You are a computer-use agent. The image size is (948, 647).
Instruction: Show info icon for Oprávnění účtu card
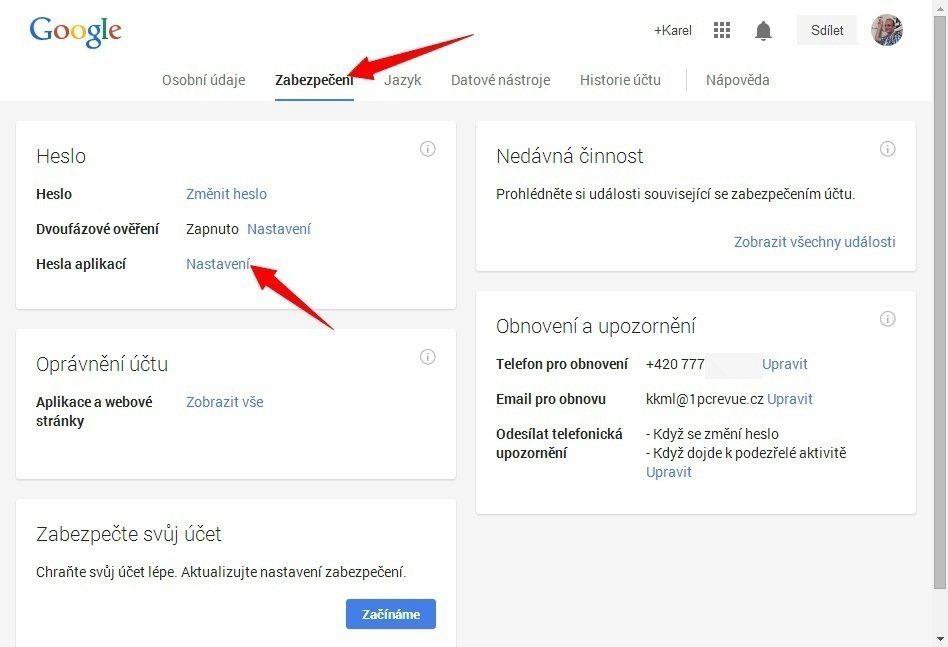[427, 357]
